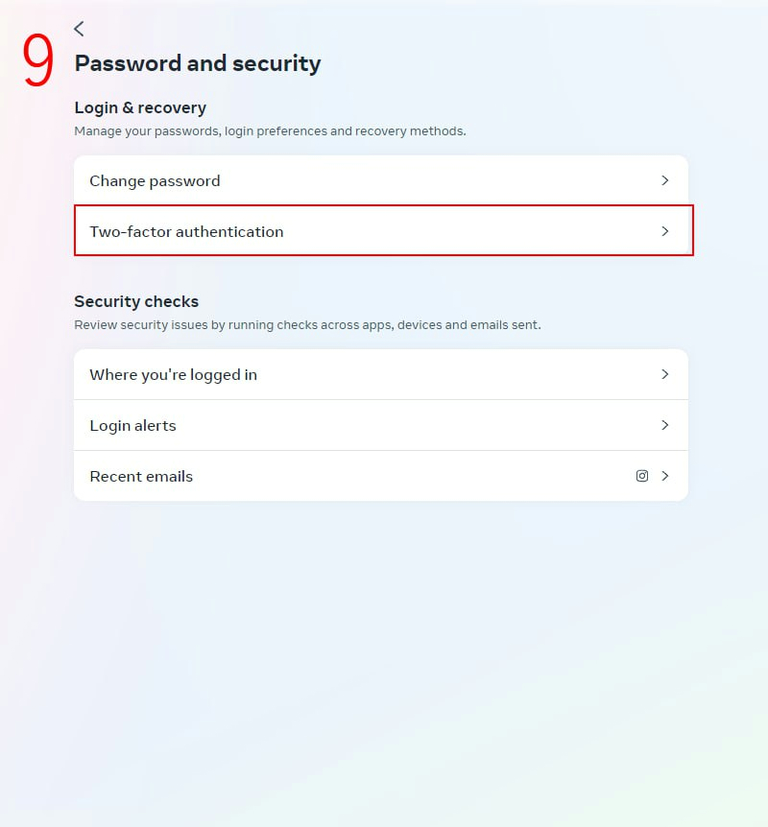This screenshot has width=768, height=827.
Task: Click the chevron next to Login alerts
Action: [665, 425]
